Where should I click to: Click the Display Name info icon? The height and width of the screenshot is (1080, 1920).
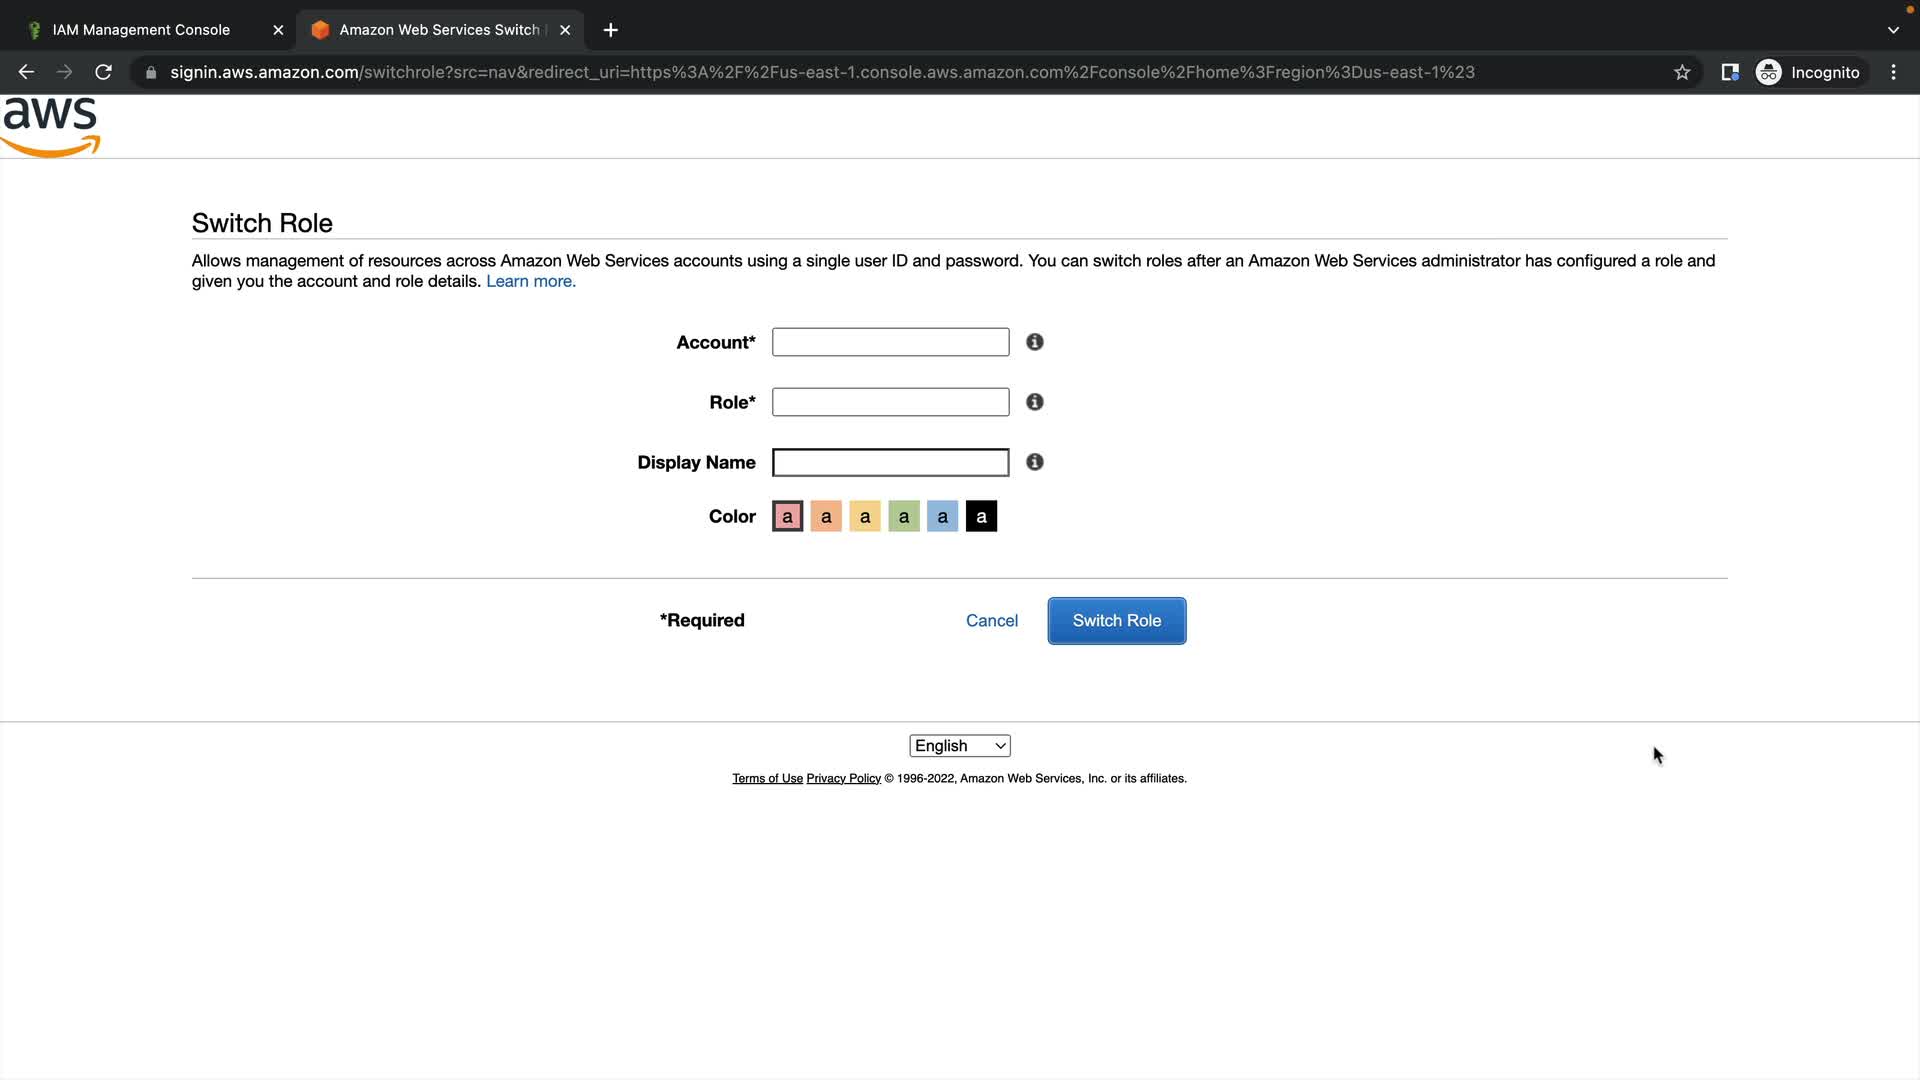coord(1035,462)
